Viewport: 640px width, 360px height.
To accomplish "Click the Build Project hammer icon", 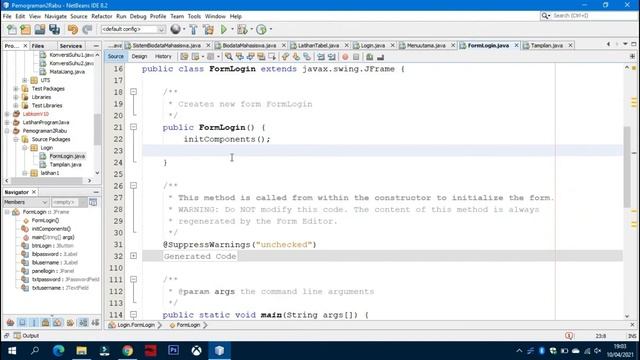I will (193, 29).
